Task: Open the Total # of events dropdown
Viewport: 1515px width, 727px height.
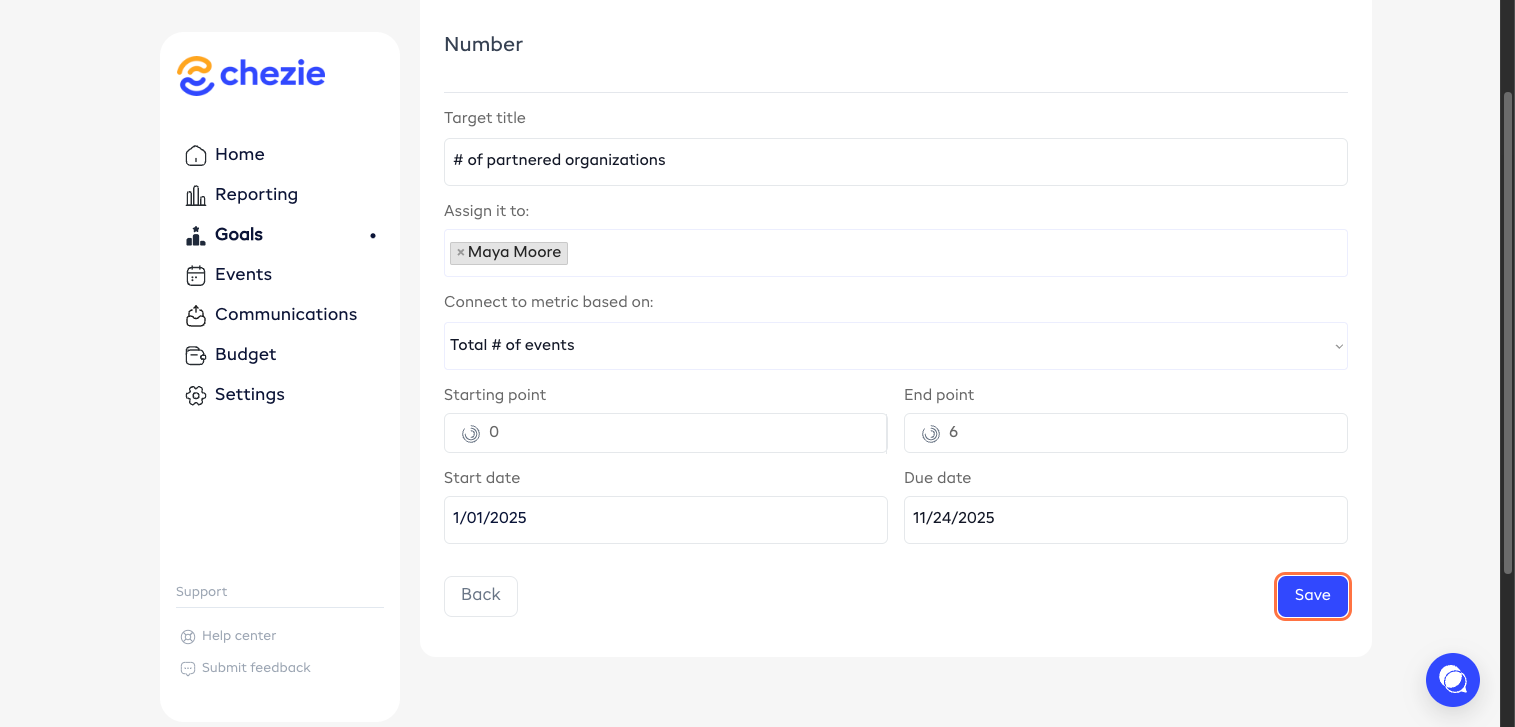Action: coord(894,346)
